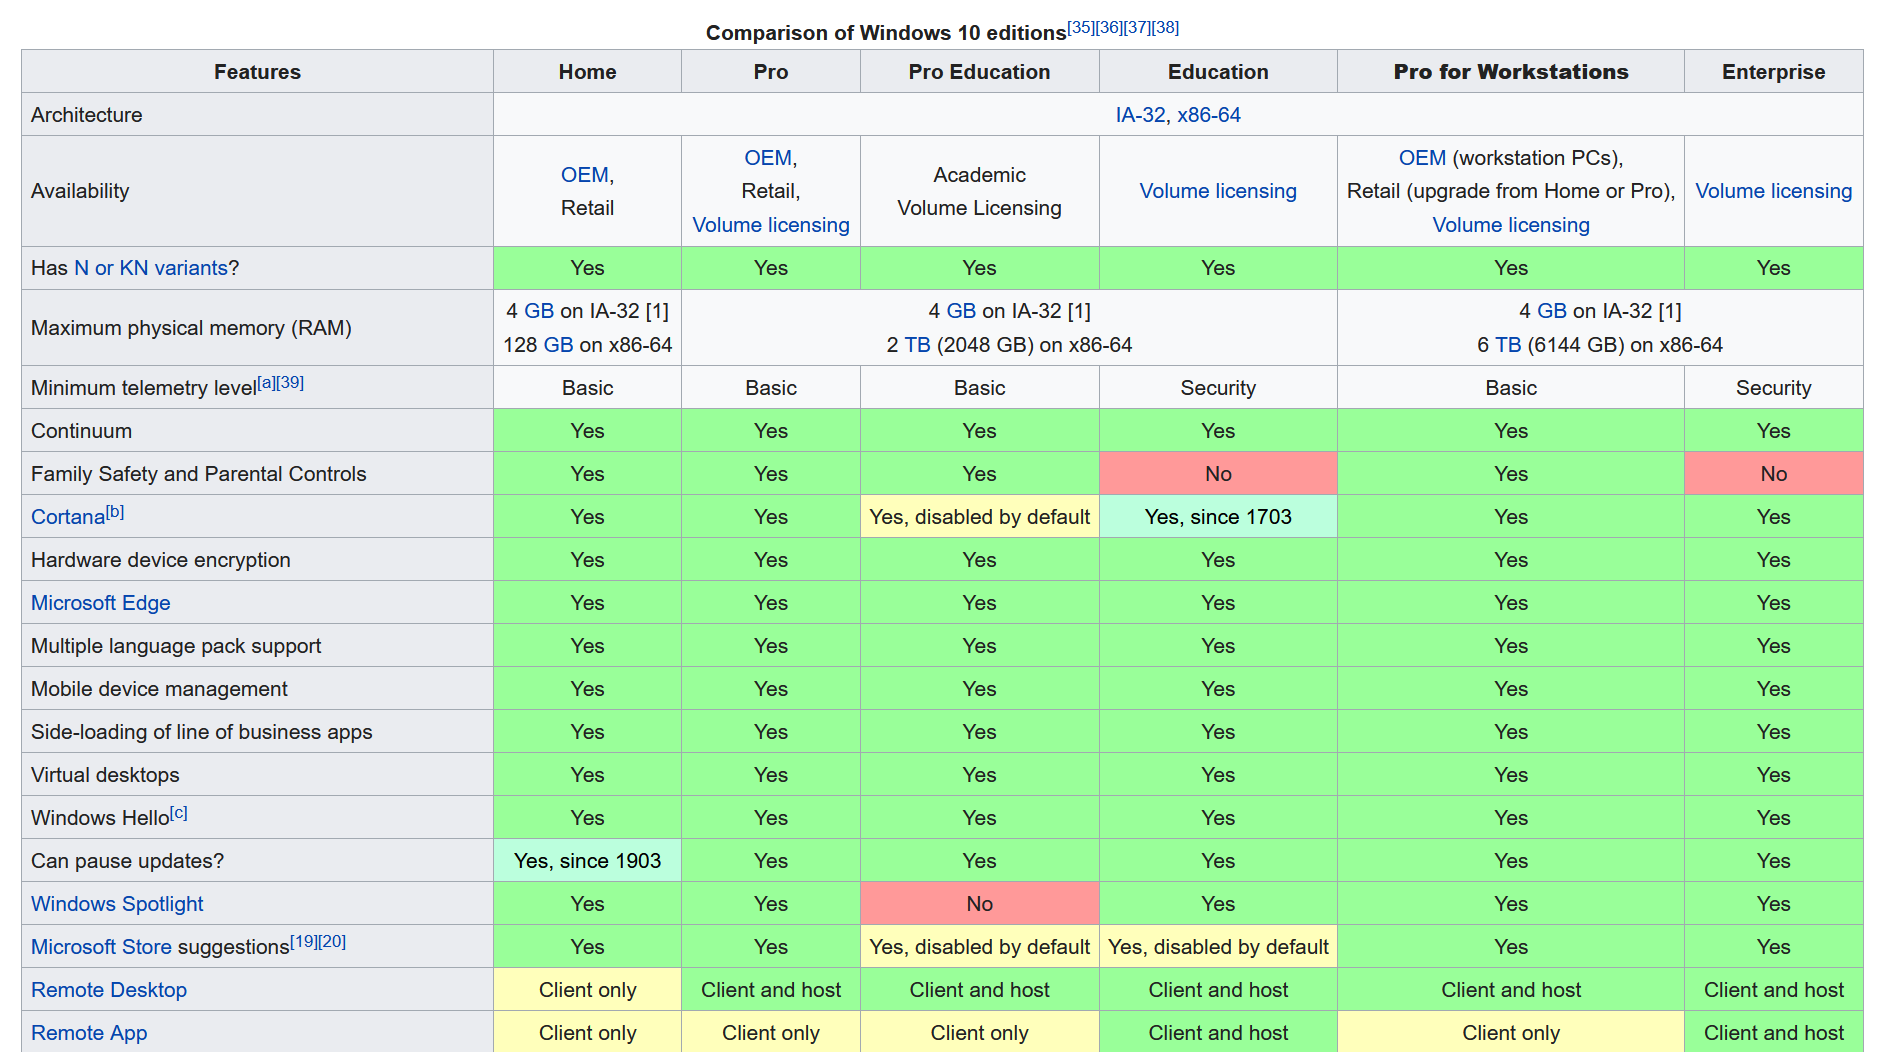This screenshot has width=1888, height=1052.
Task: Click the 'Yes, since 1903' cell
Action: 587,861
